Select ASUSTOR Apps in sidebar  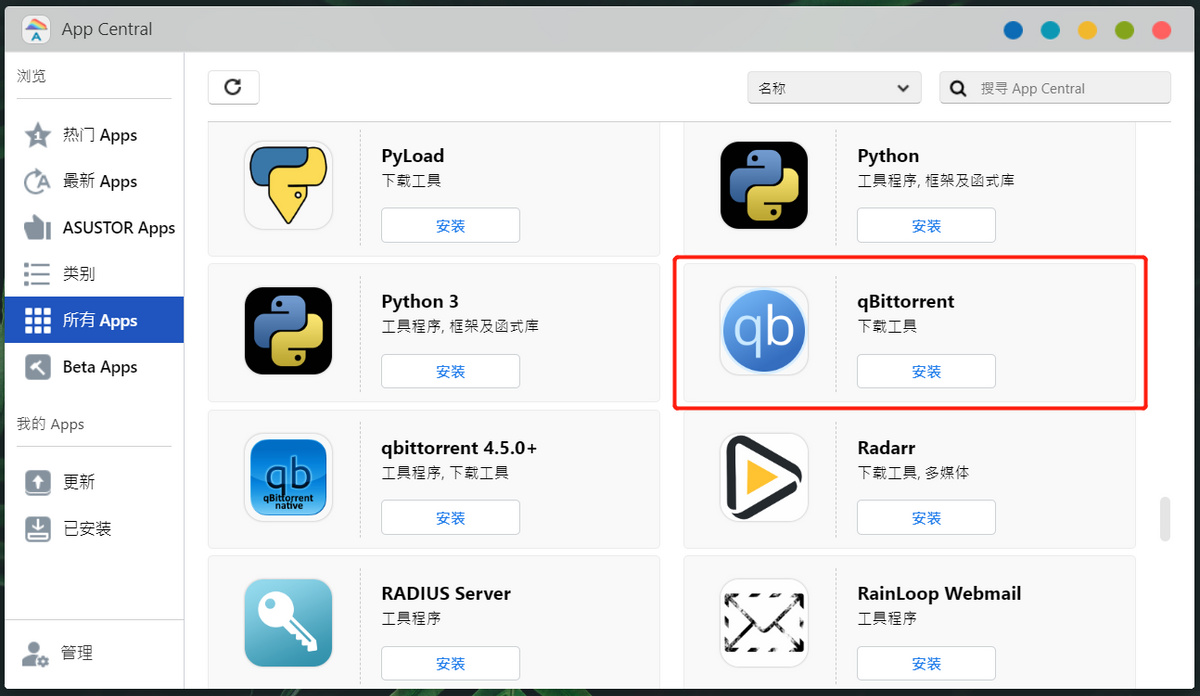click(92, 227)
